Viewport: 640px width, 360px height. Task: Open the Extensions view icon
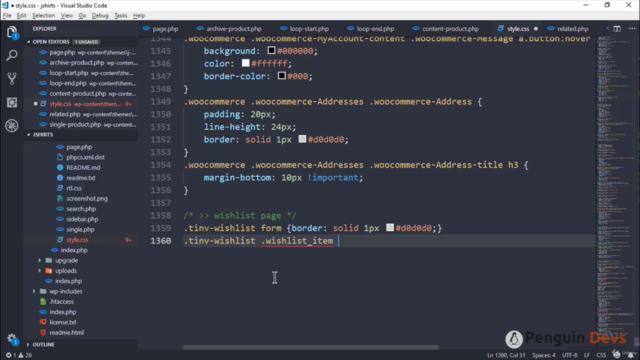point(12,102)
